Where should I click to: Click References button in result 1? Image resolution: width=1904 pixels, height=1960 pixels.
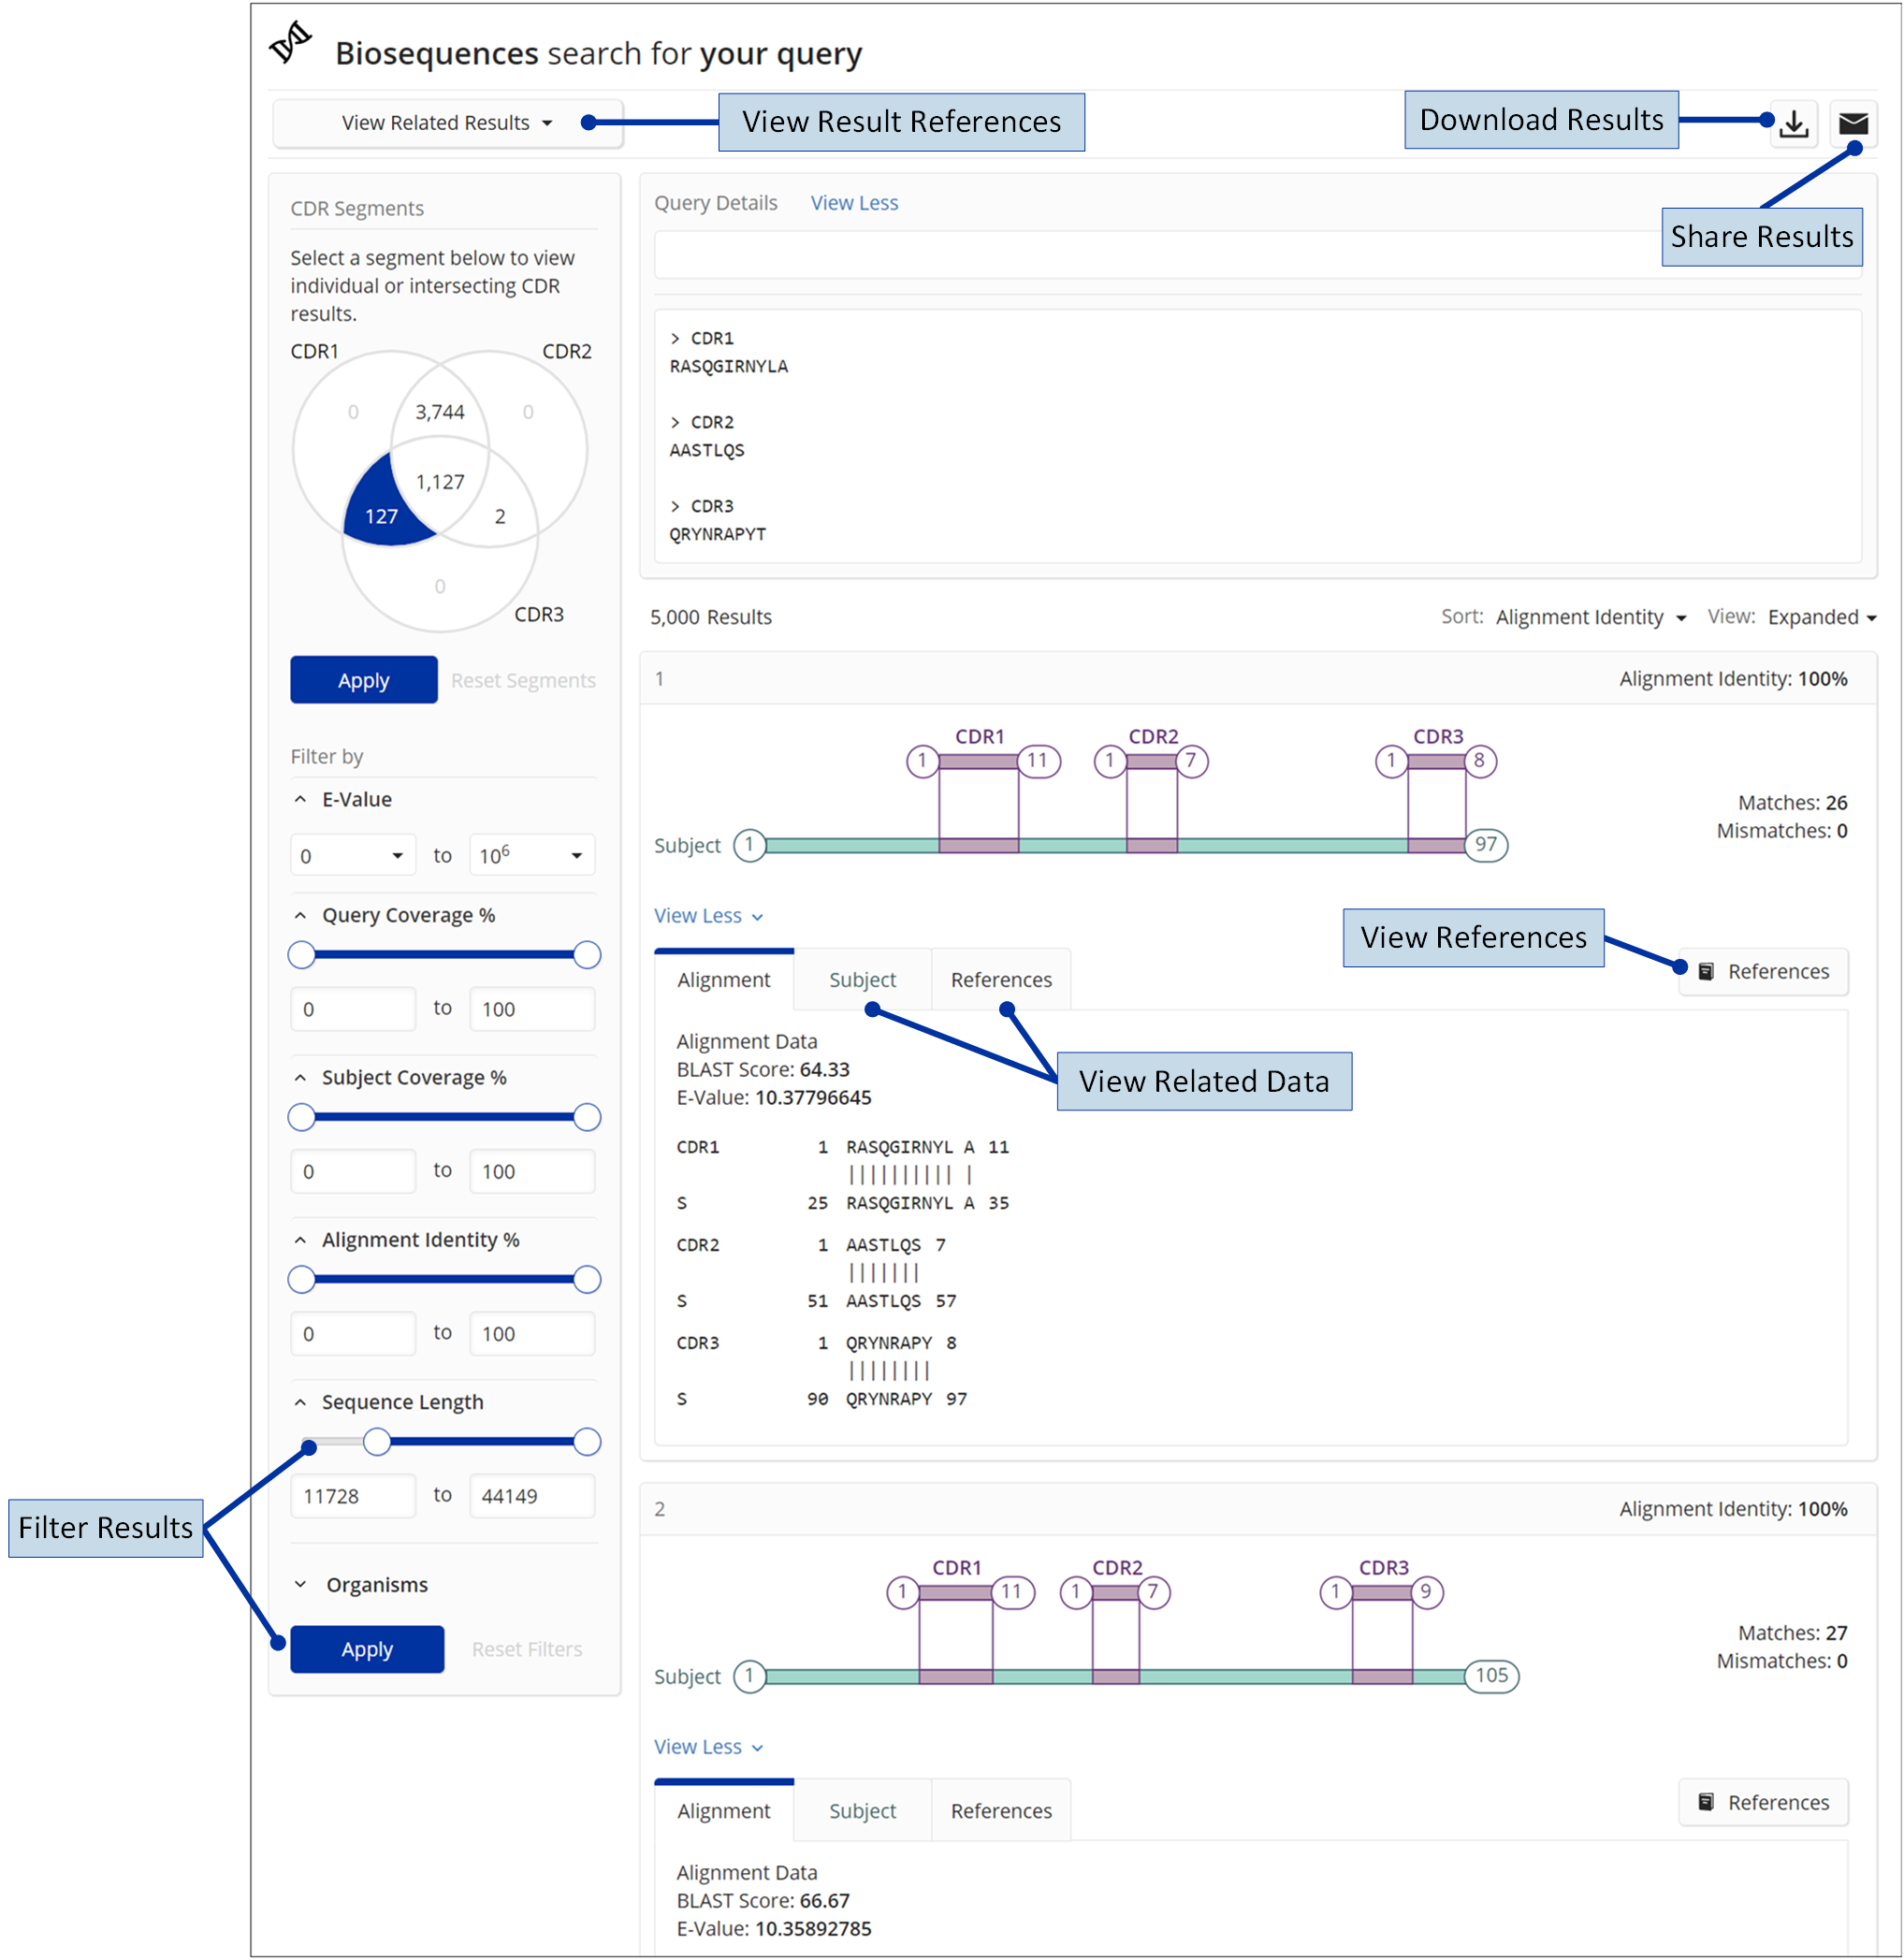pyautogui.click(x=1763, y=971)
